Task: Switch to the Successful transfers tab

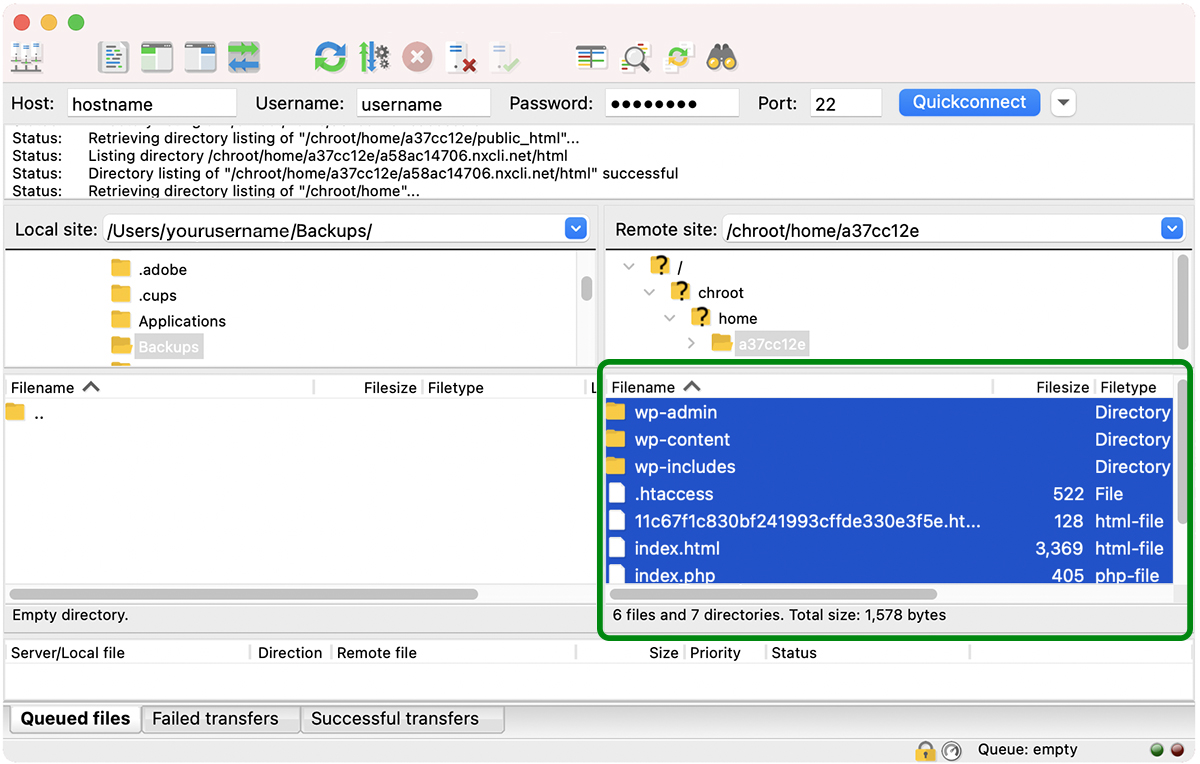Action: pos(394,718)
